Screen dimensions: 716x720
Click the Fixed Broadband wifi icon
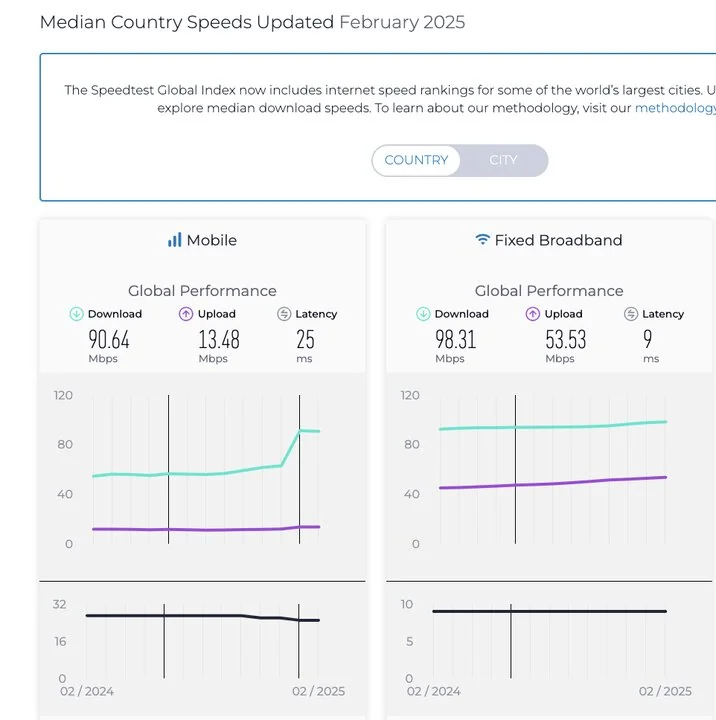(x=483, y=240)
